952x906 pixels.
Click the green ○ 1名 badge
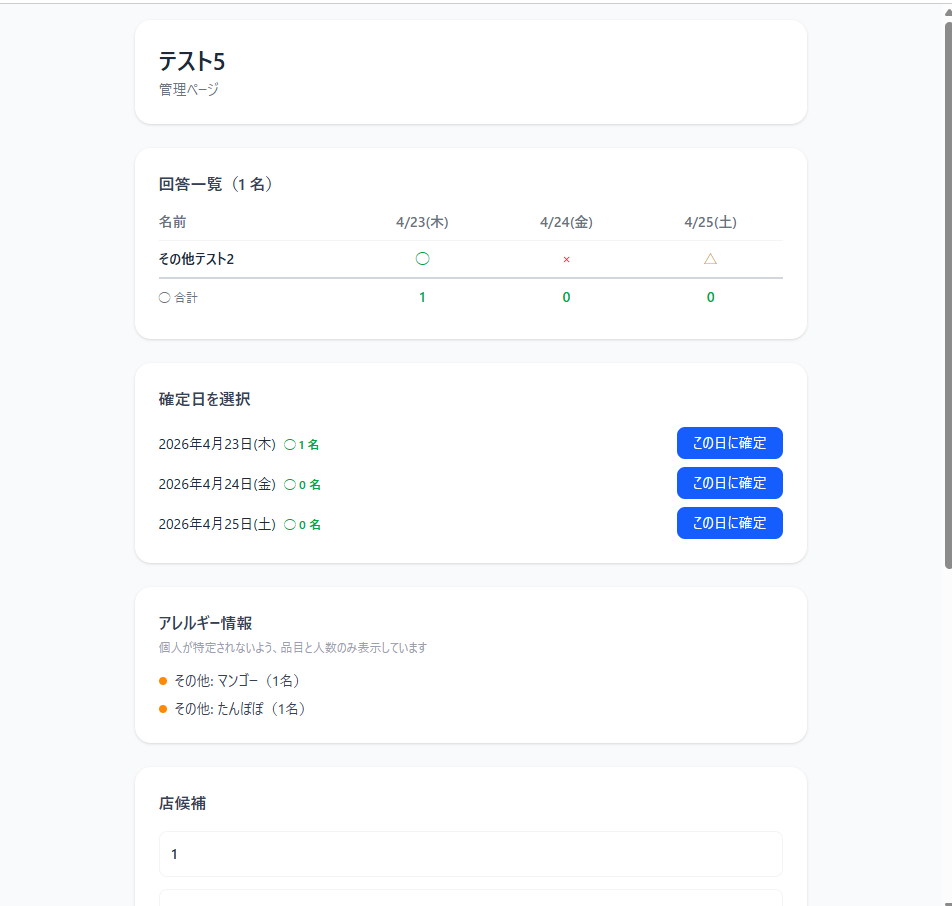tap(301, 444)
